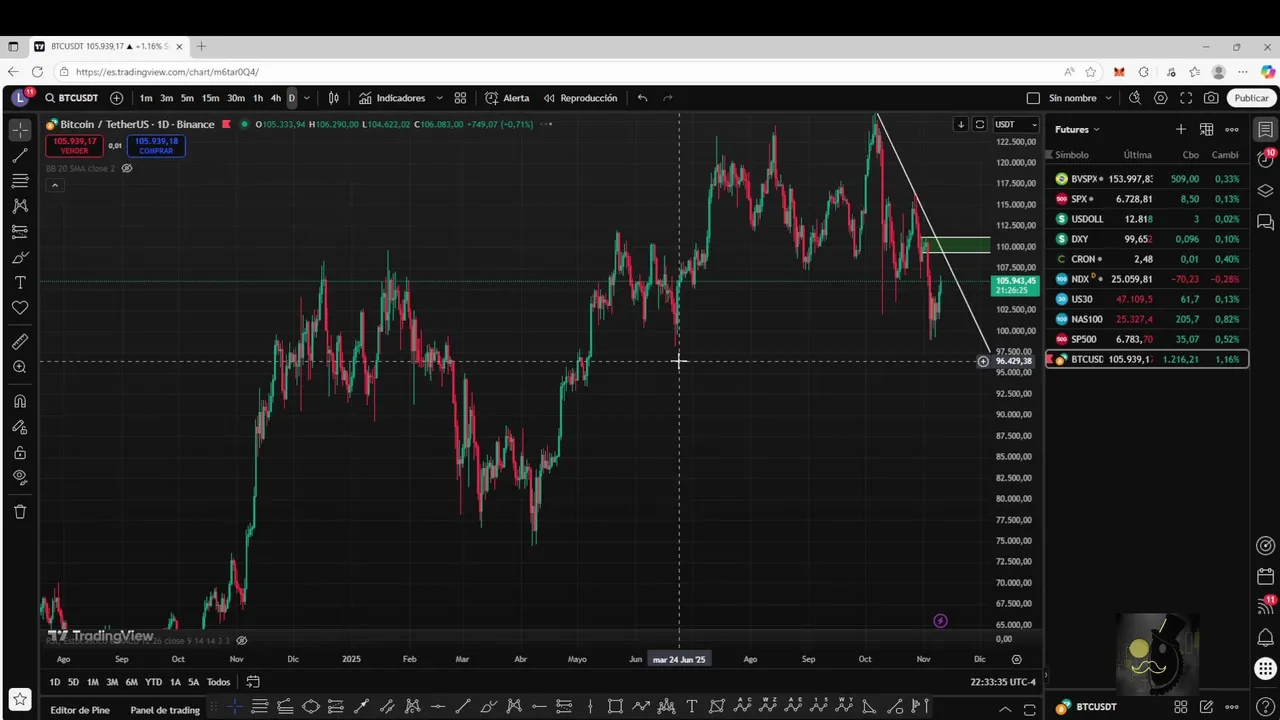Open the indicator templates grid
The height and width of the screenshot is (720, 1280).
pos(460,98)
